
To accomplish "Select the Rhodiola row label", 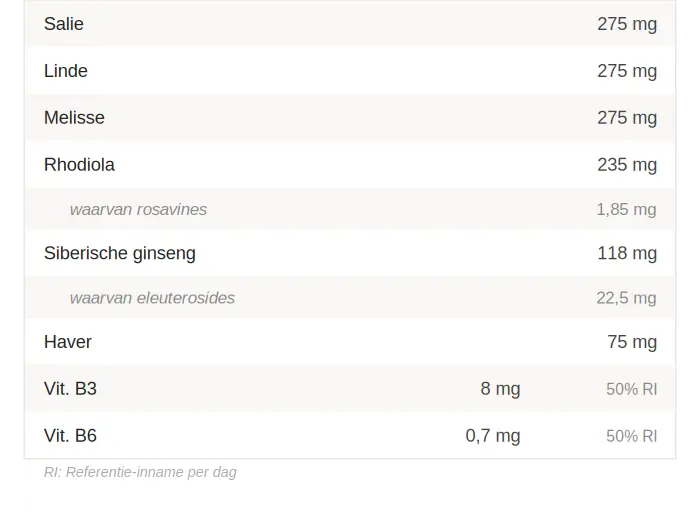I will click(79, 165).
